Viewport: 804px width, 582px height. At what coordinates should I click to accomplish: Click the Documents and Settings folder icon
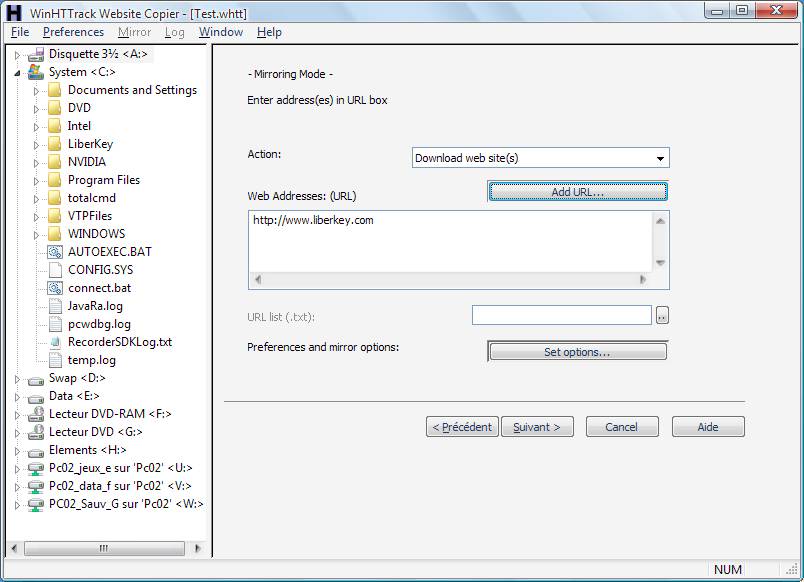pyautogui.click(x=54, y=90)
